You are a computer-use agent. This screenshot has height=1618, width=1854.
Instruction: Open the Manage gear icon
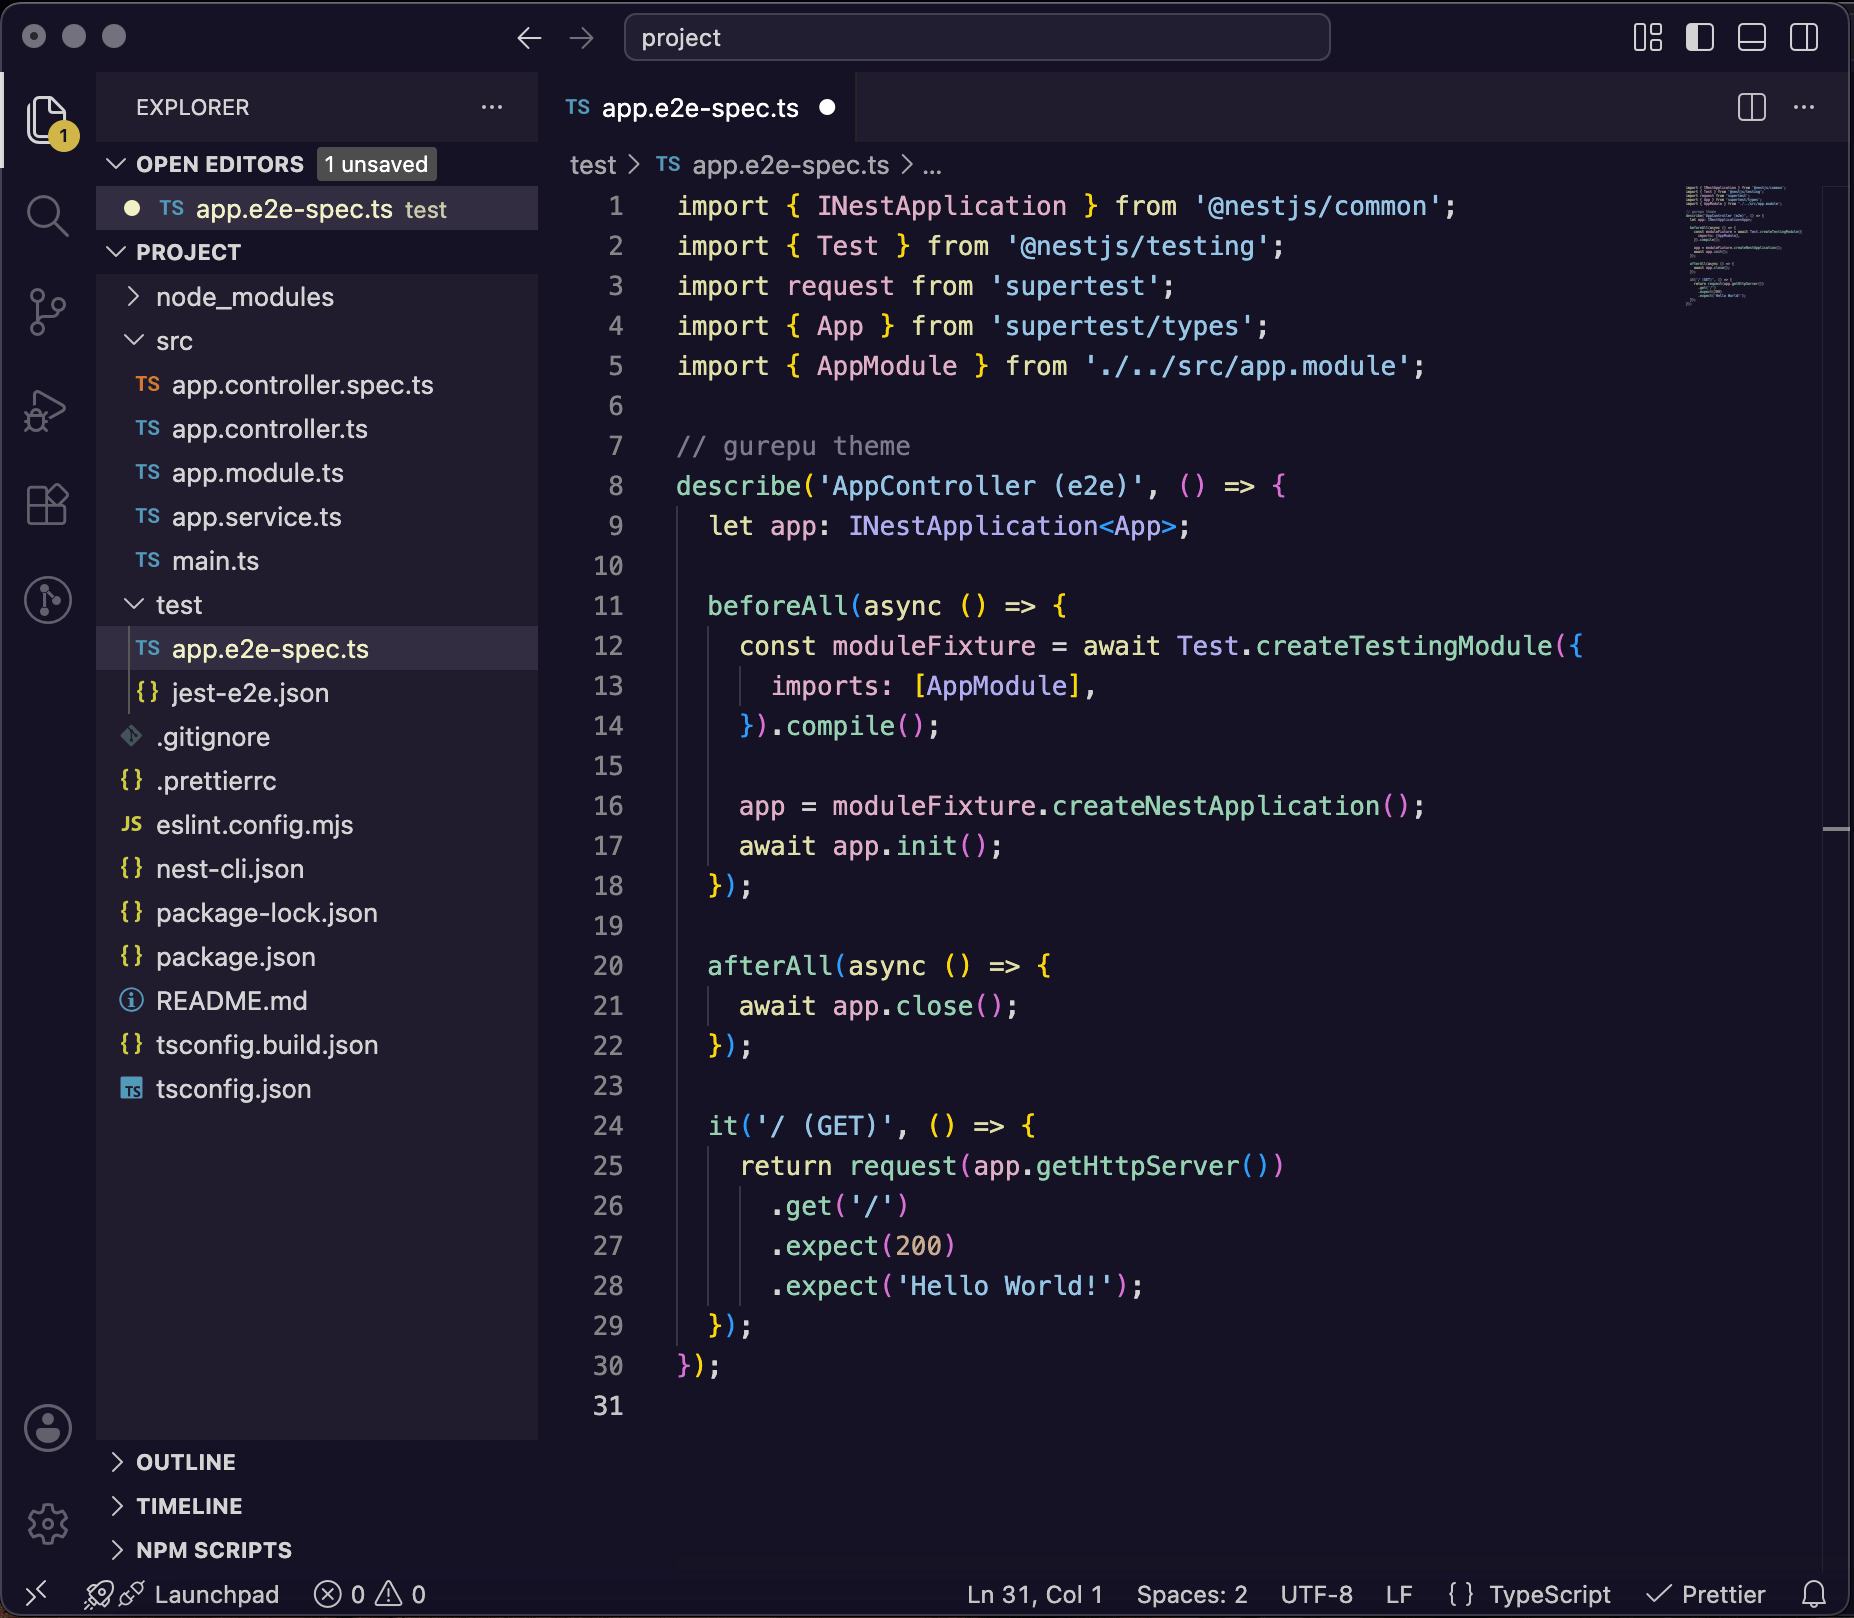coord(48,1524)
